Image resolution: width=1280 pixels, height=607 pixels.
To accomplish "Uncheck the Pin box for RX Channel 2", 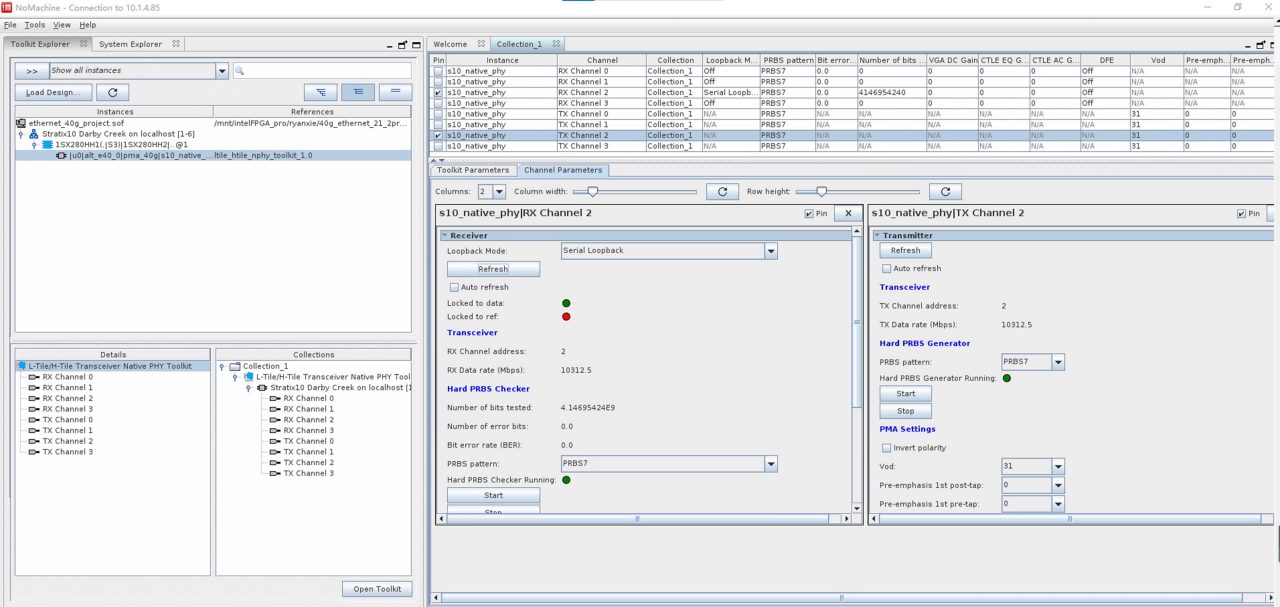I will click(x=809, y=214).
